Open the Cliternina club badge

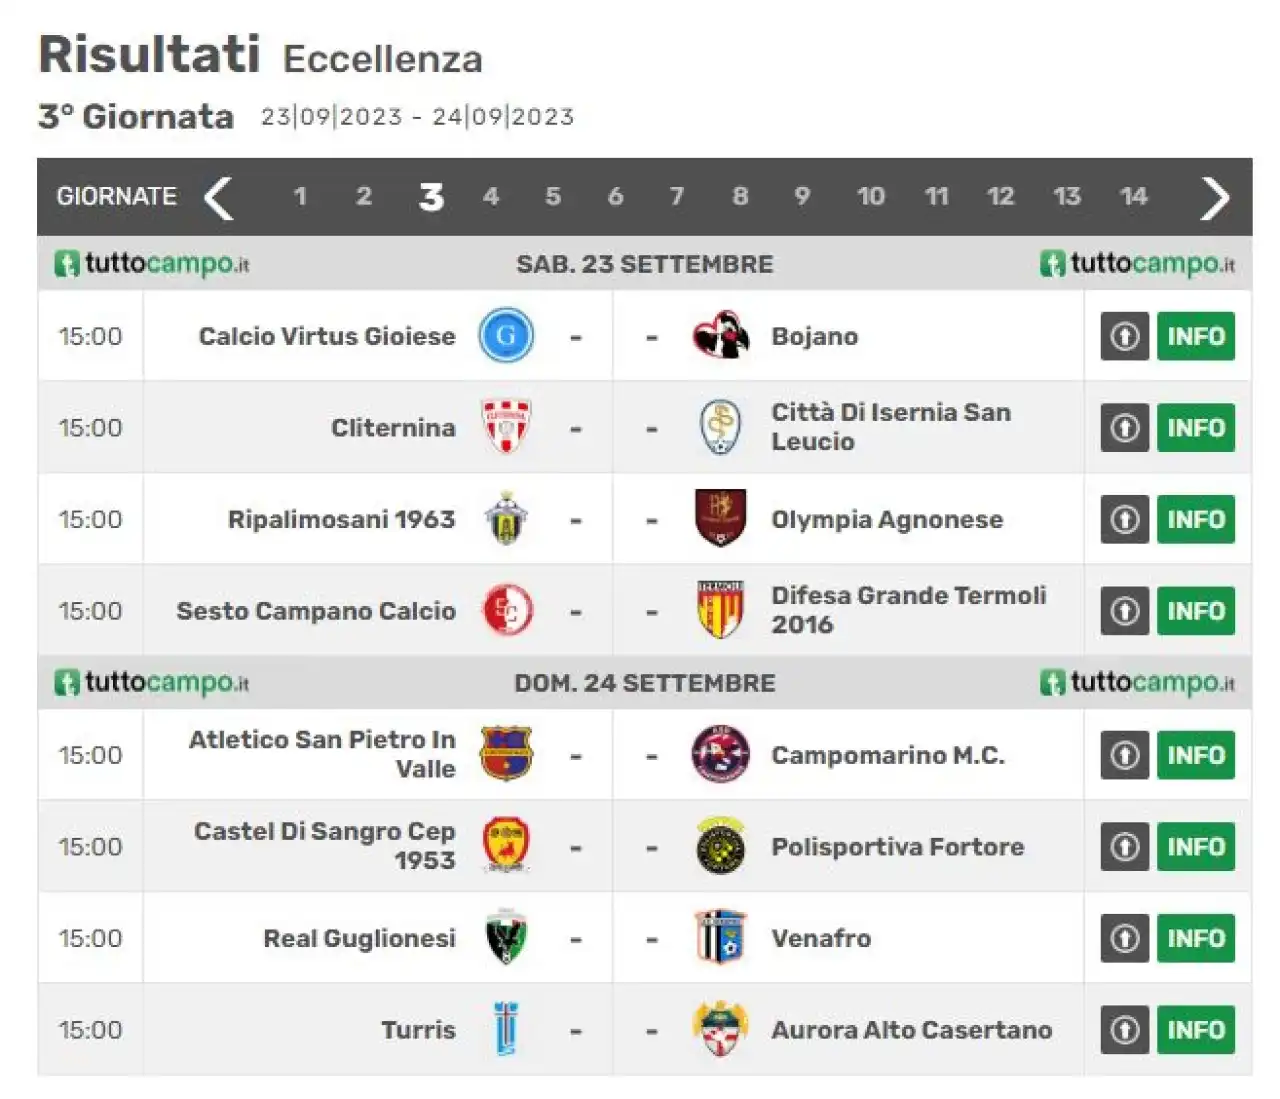(506, 427)
